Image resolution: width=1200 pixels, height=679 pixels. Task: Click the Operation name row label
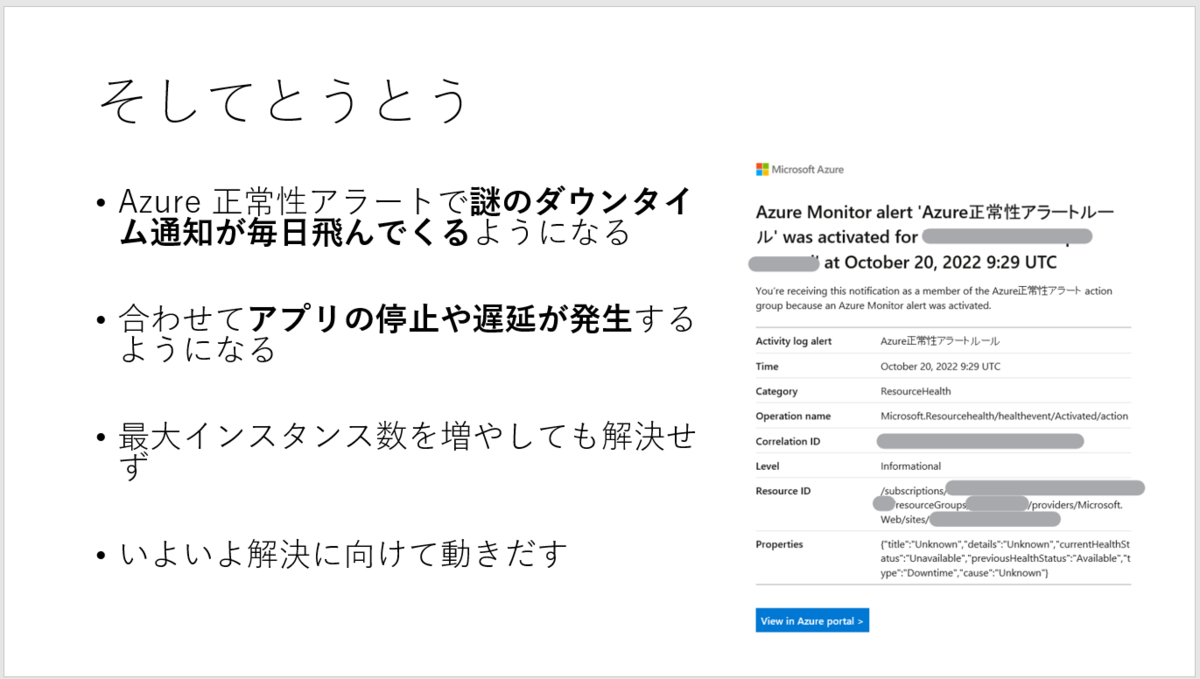pyautogui.click(x=793, y=416)
